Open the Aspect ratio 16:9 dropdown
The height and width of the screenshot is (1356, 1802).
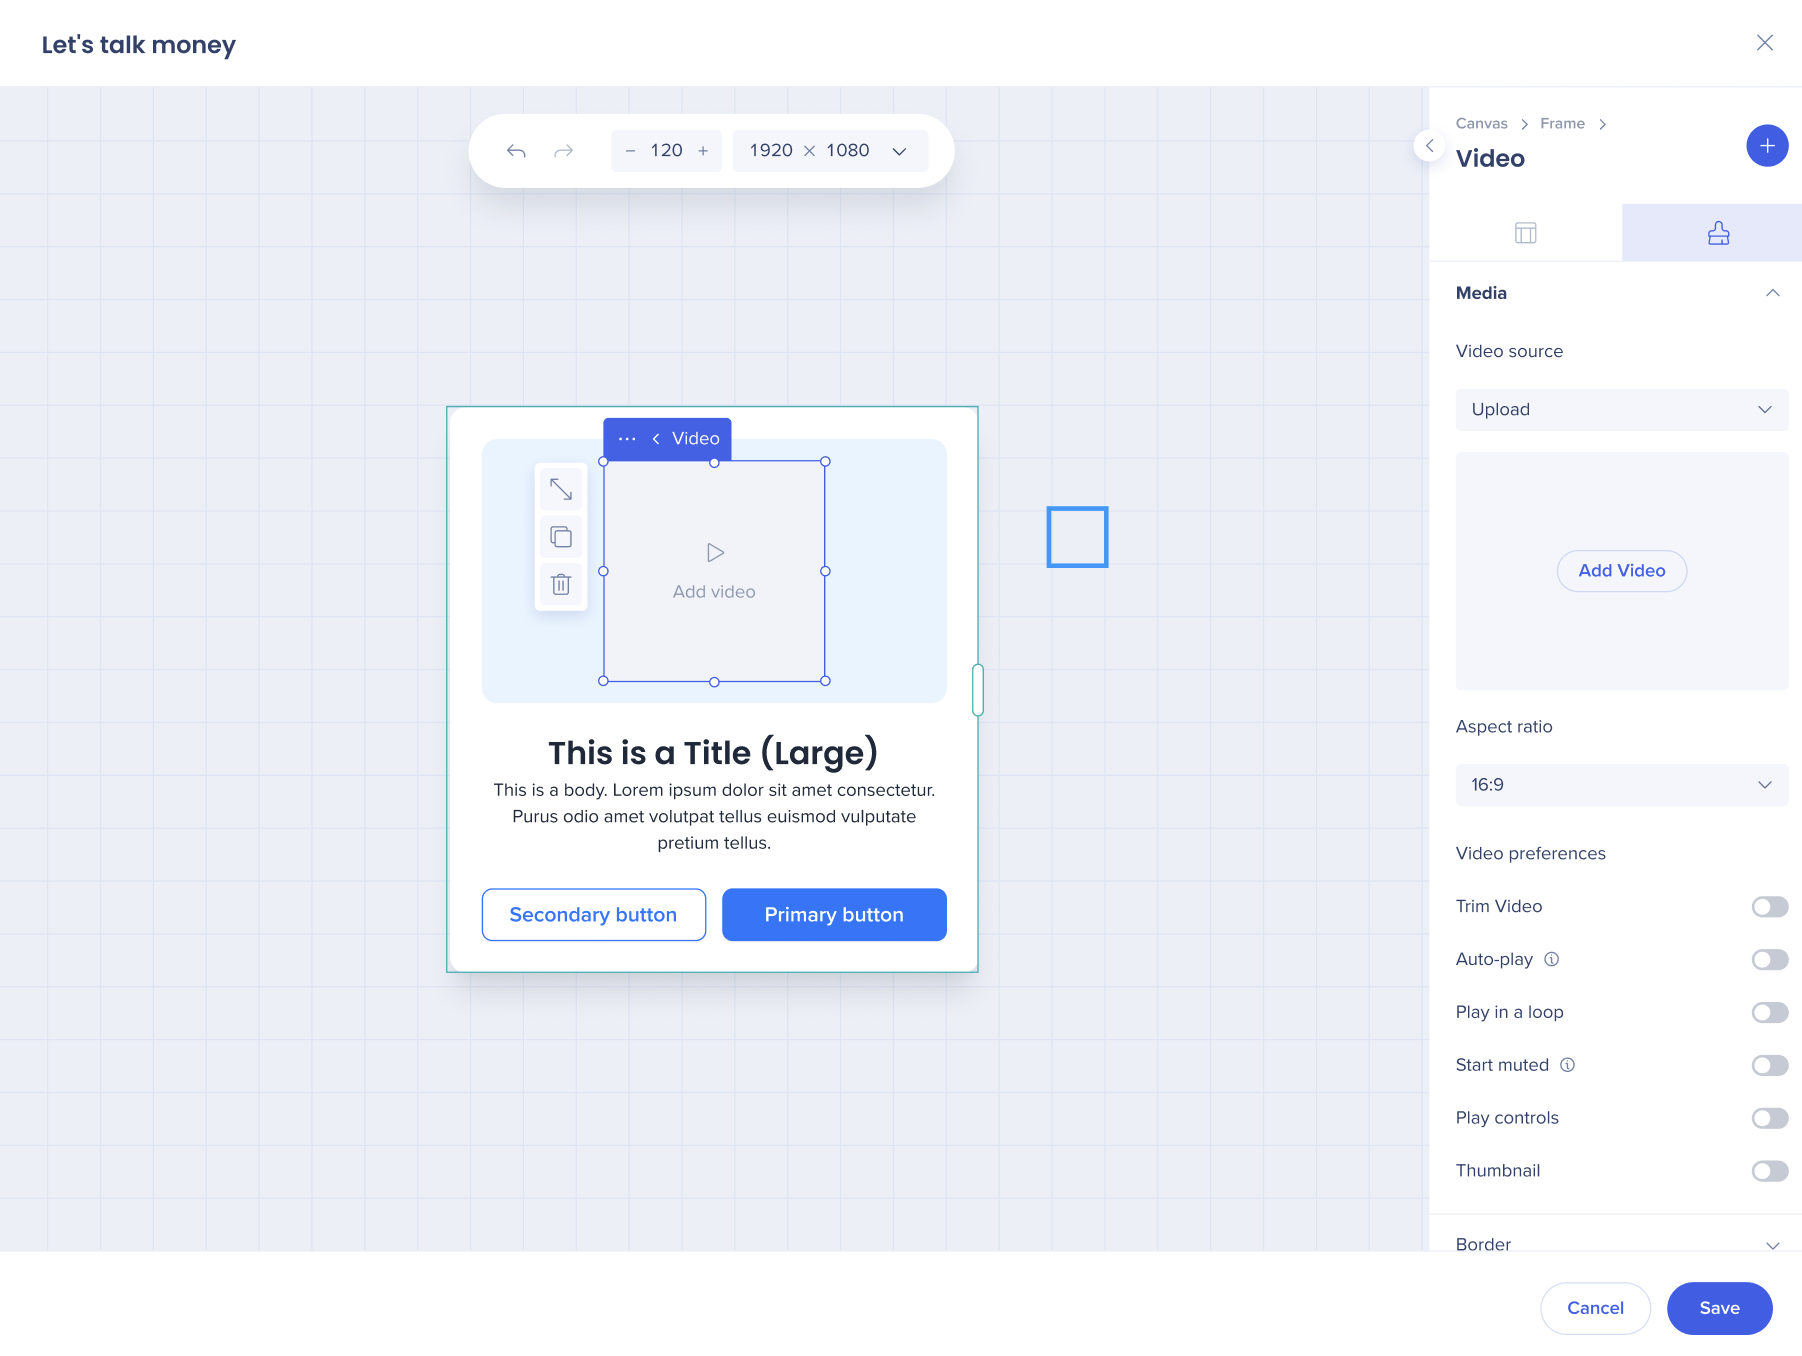1621,785
